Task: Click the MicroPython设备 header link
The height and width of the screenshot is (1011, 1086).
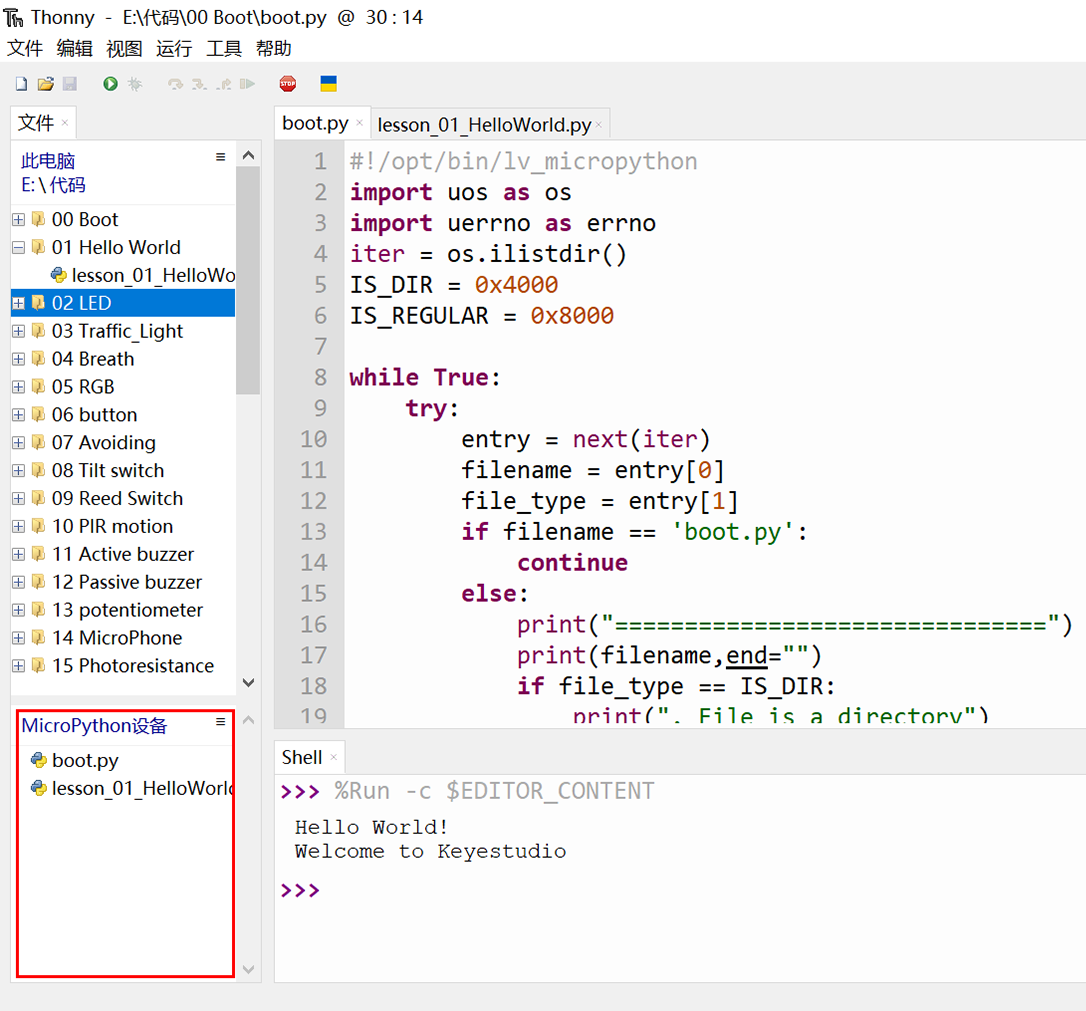Action: pos(94,725)
